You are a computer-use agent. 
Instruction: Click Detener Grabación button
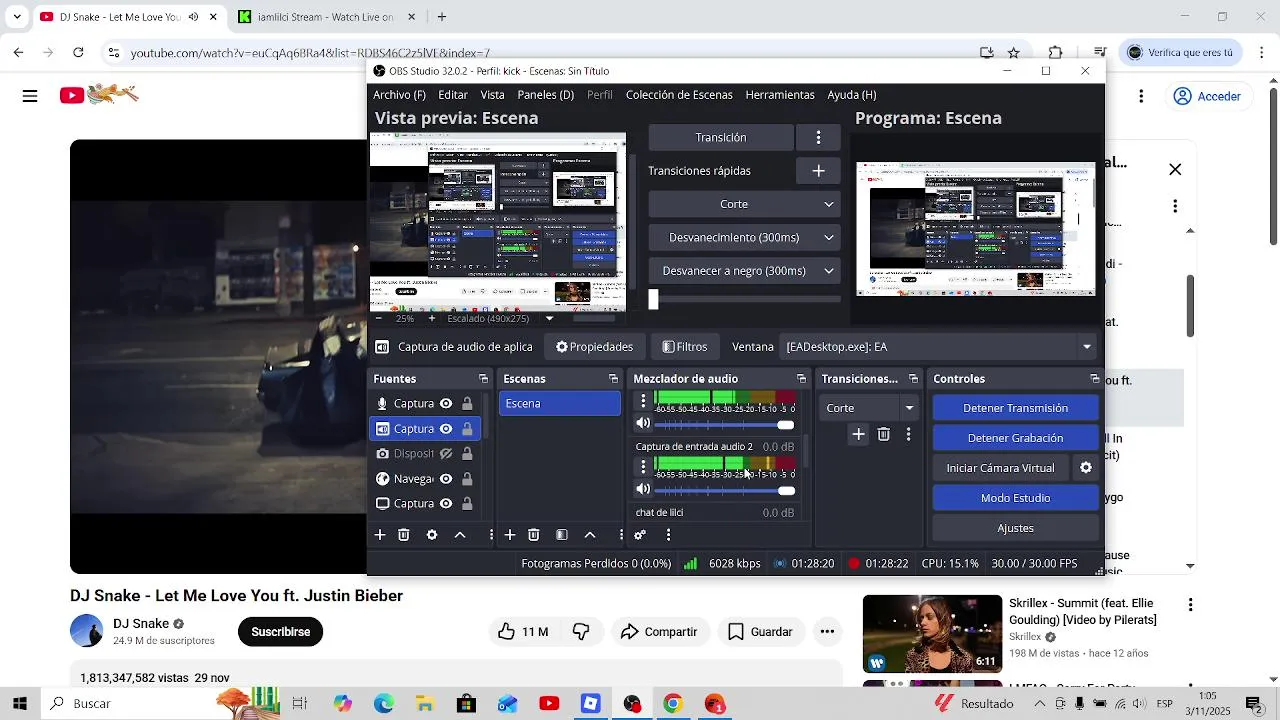(1015, 438)
